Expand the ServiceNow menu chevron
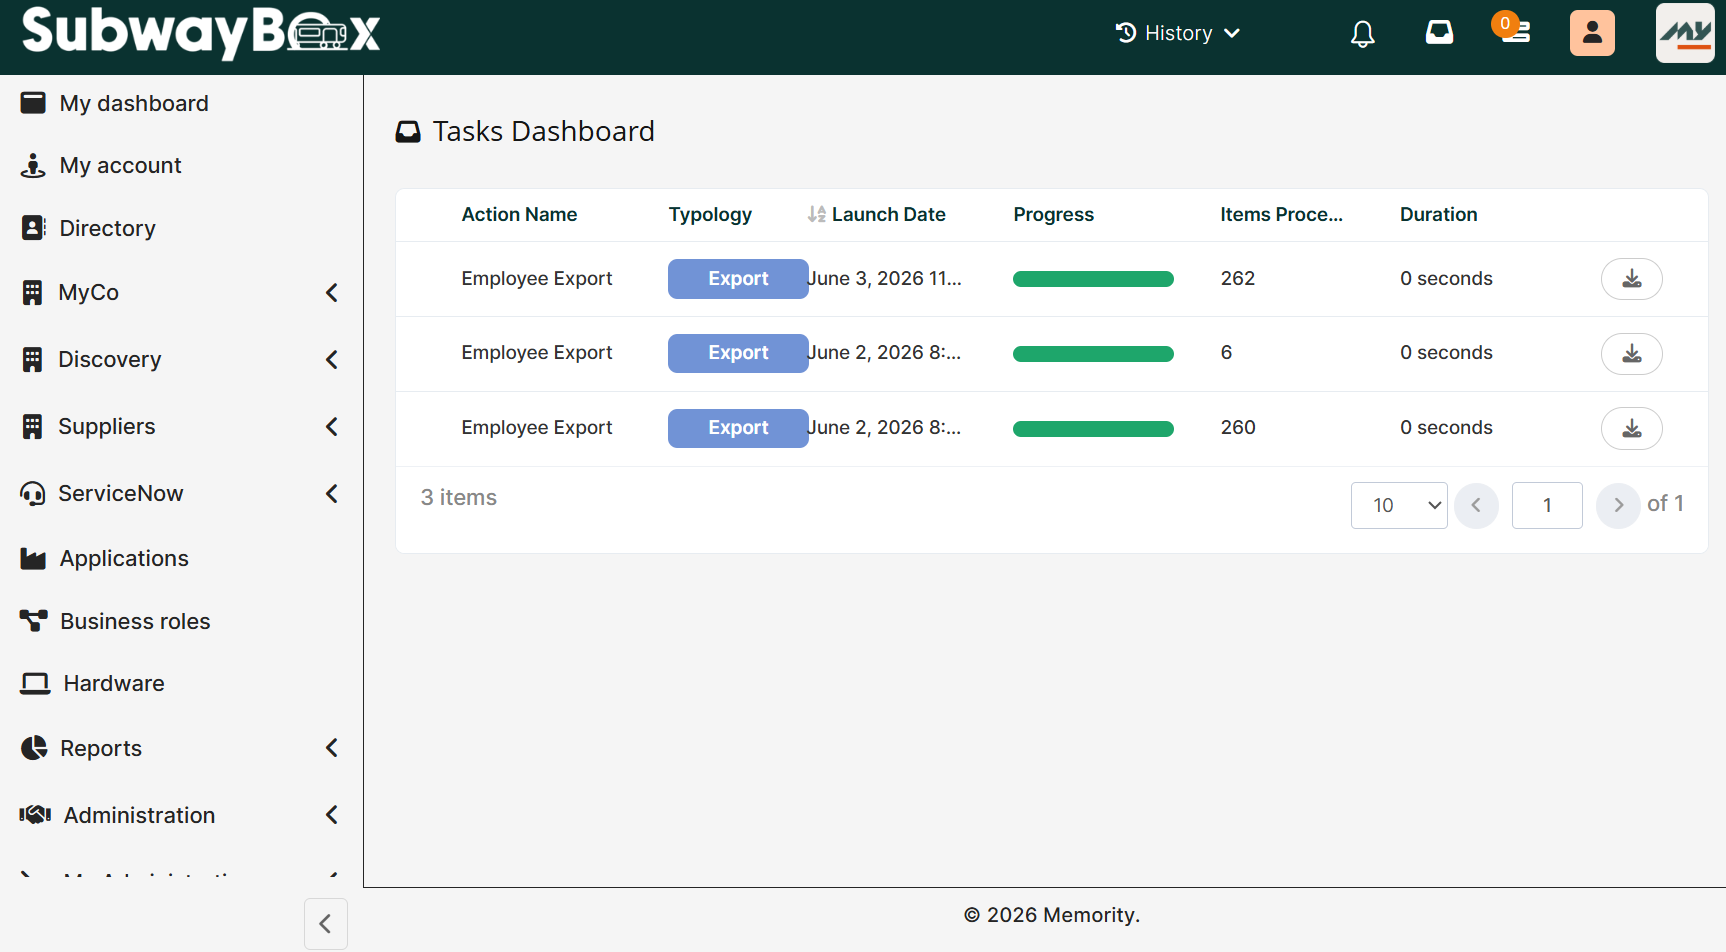 click(x=332, y=493)
